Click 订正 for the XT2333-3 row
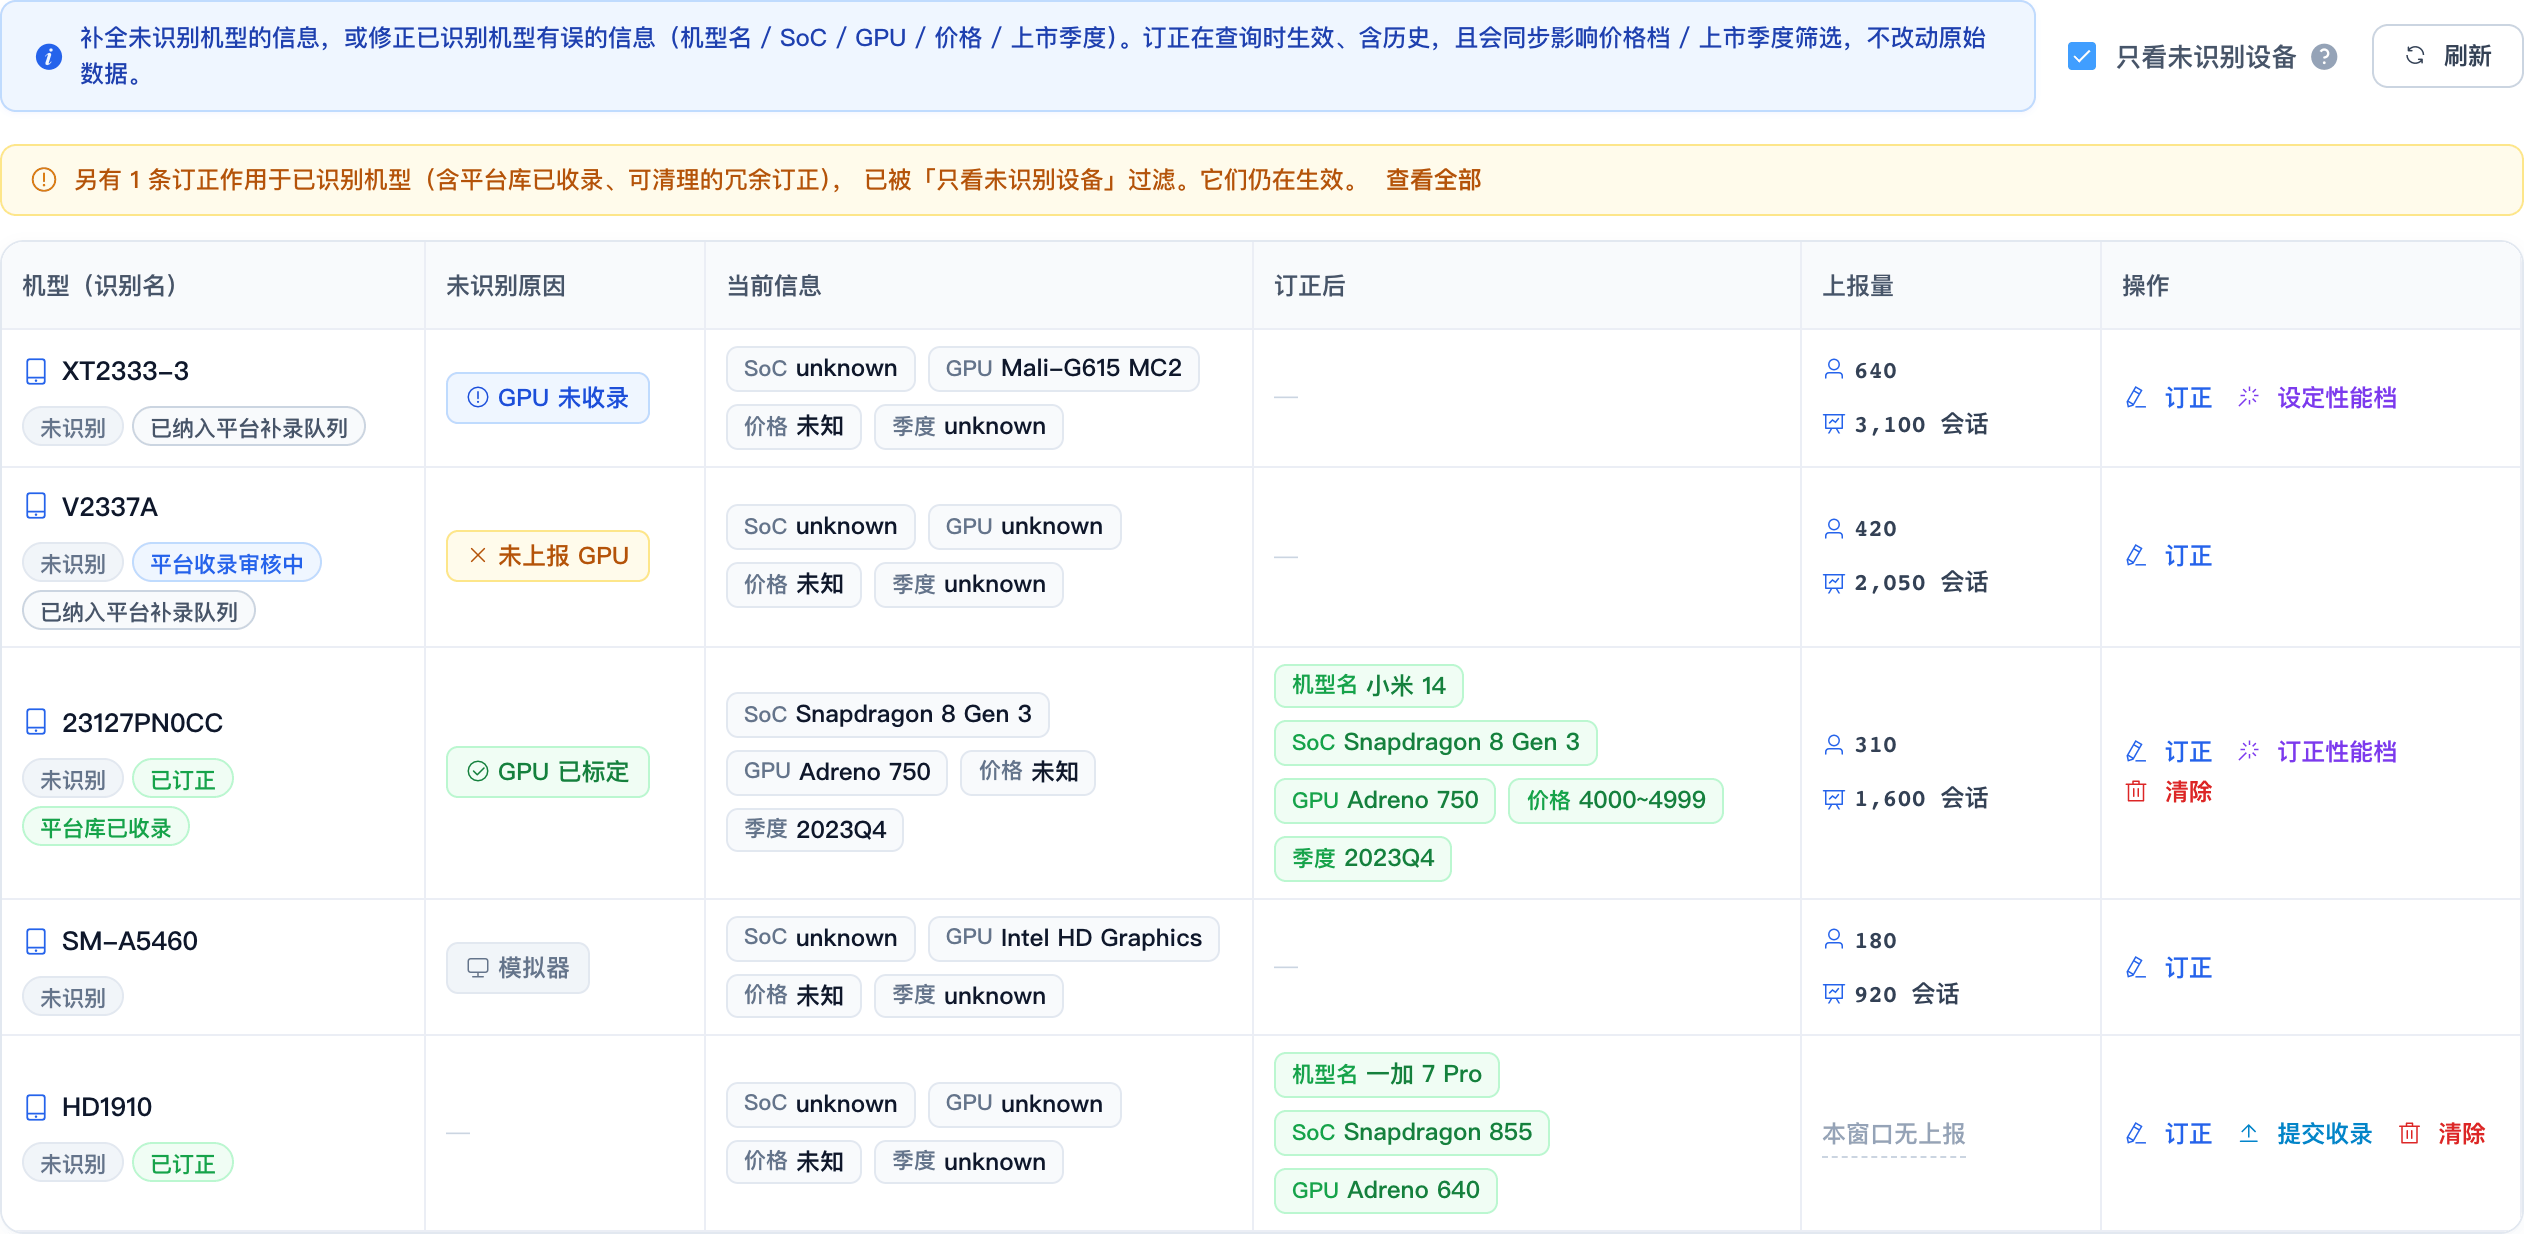Image resolution: width=2524 pixels, height=1234 pixels. click(2168, 398)
